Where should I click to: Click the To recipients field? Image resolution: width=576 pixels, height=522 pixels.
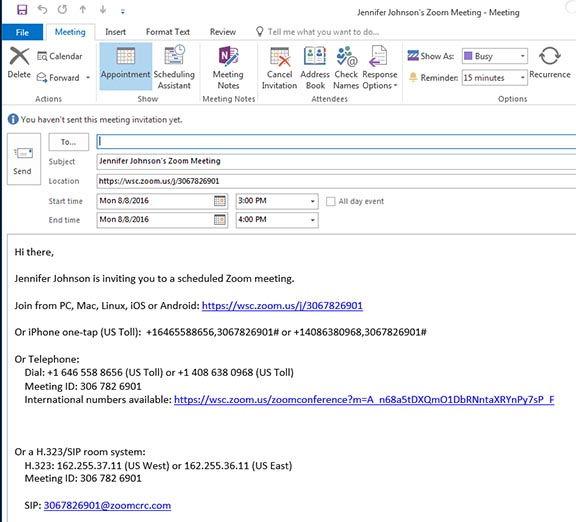[336, 141]
